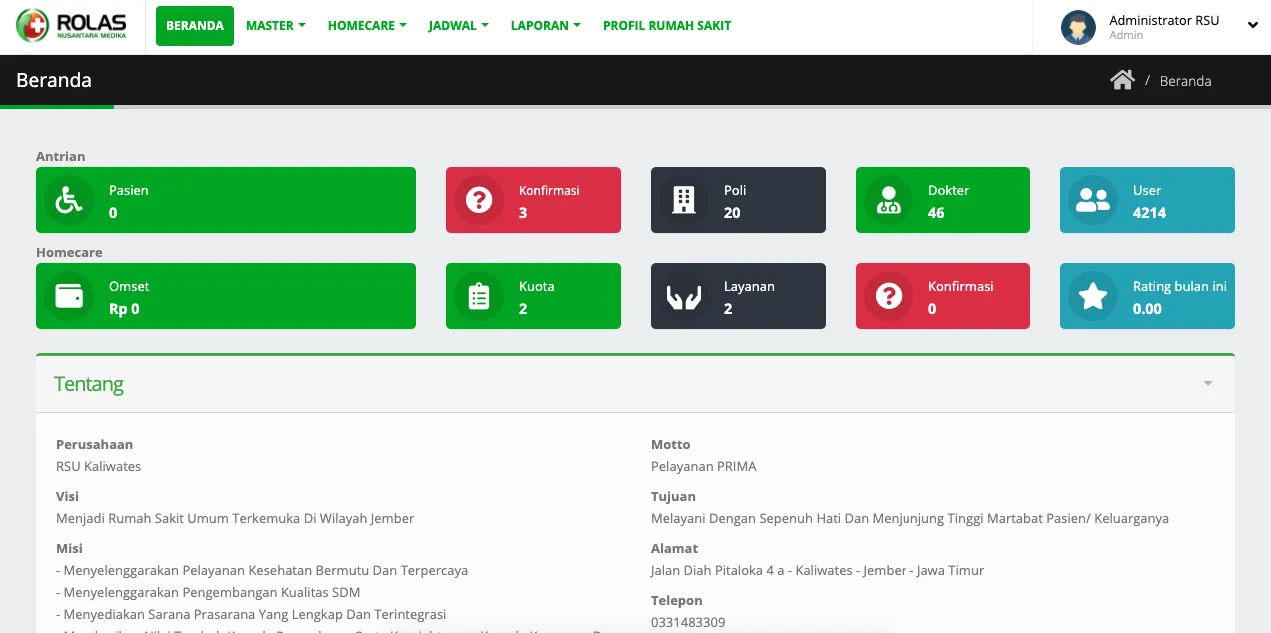
Task: Click the Beranda page title in header
Action: coord(54,80)
